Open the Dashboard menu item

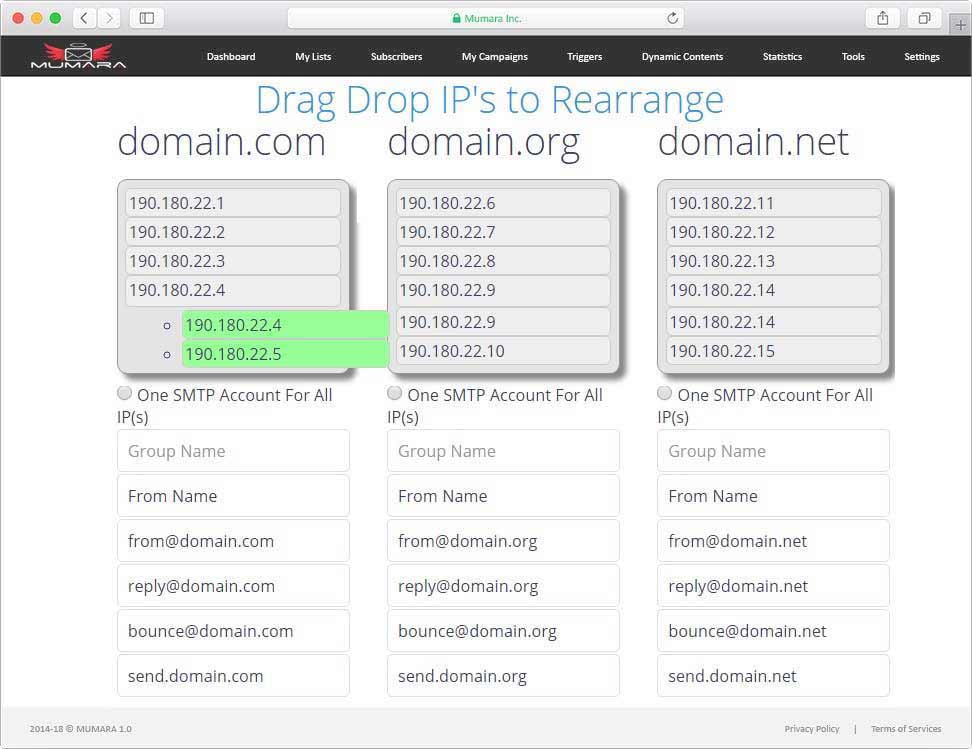click(231, 57)
